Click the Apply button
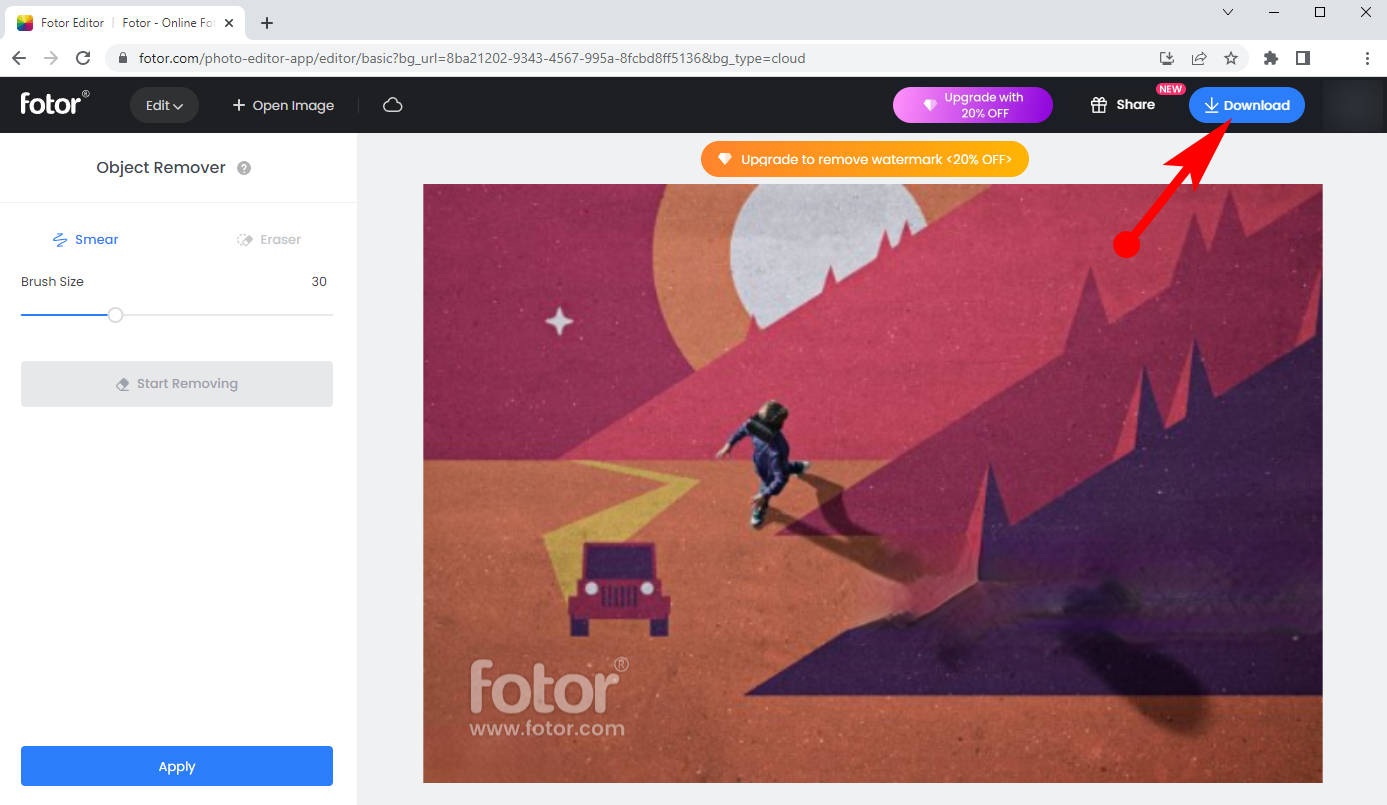This screenshot has height=805, width=1387. click(177, 766)
